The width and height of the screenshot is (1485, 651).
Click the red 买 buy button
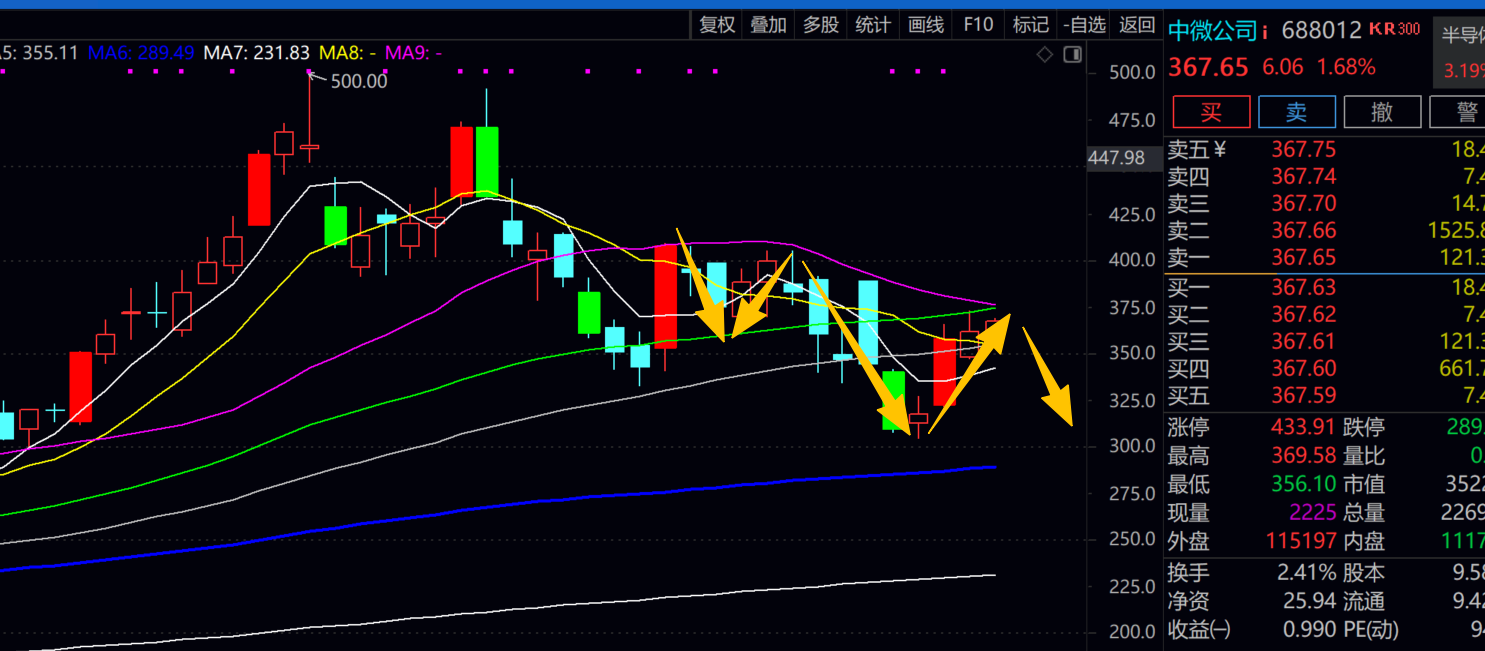[x=1211, y=112]
